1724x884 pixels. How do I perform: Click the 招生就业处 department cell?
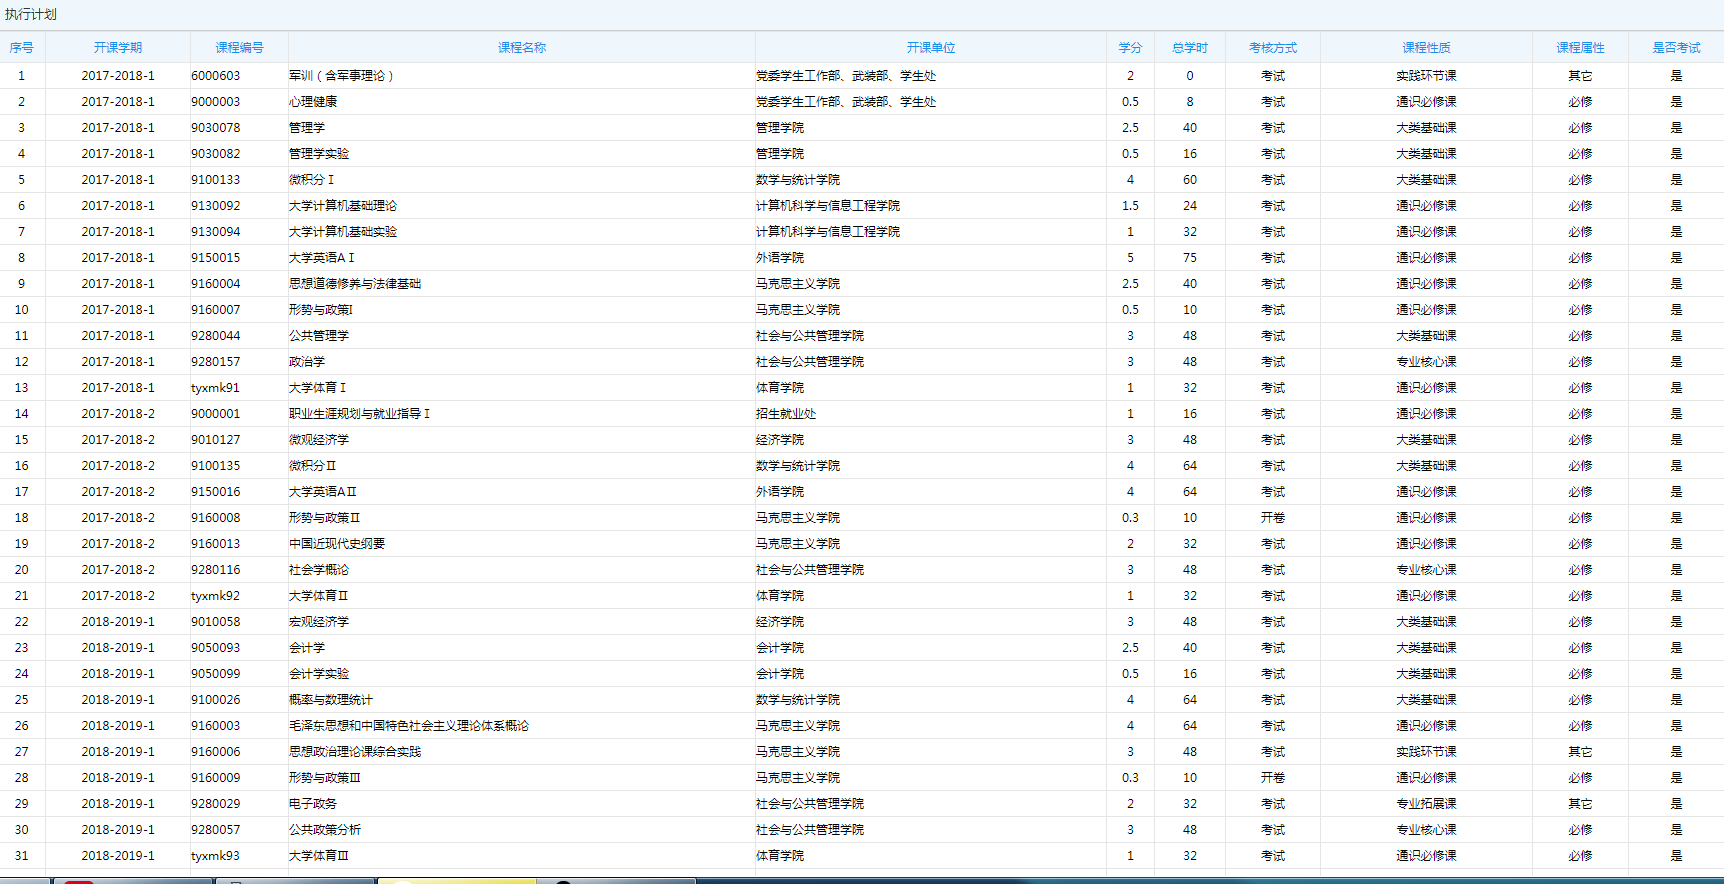[786, 414]
